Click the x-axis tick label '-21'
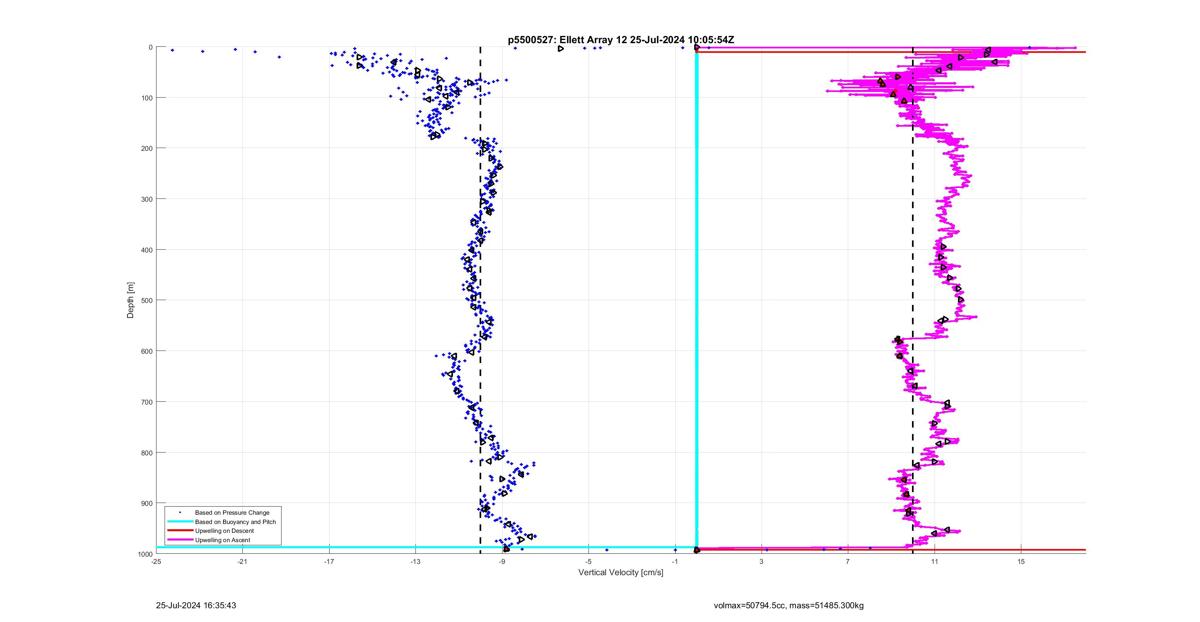 243,562
